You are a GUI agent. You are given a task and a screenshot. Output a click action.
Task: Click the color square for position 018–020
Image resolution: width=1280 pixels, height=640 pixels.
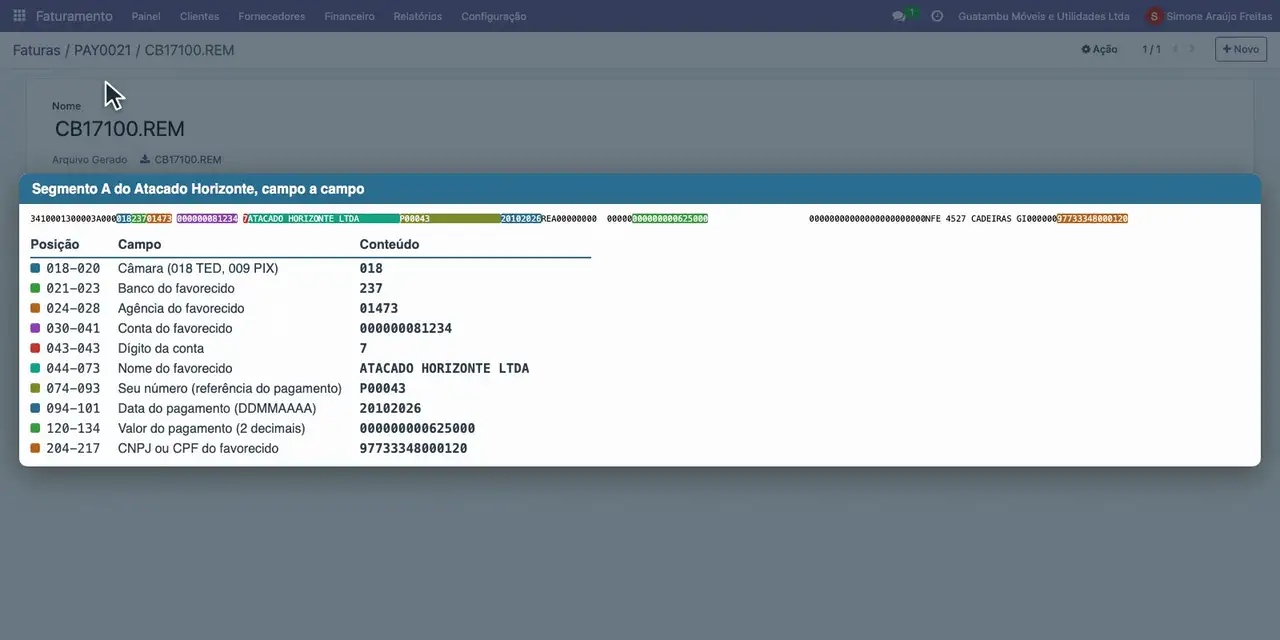coord(36,268)
